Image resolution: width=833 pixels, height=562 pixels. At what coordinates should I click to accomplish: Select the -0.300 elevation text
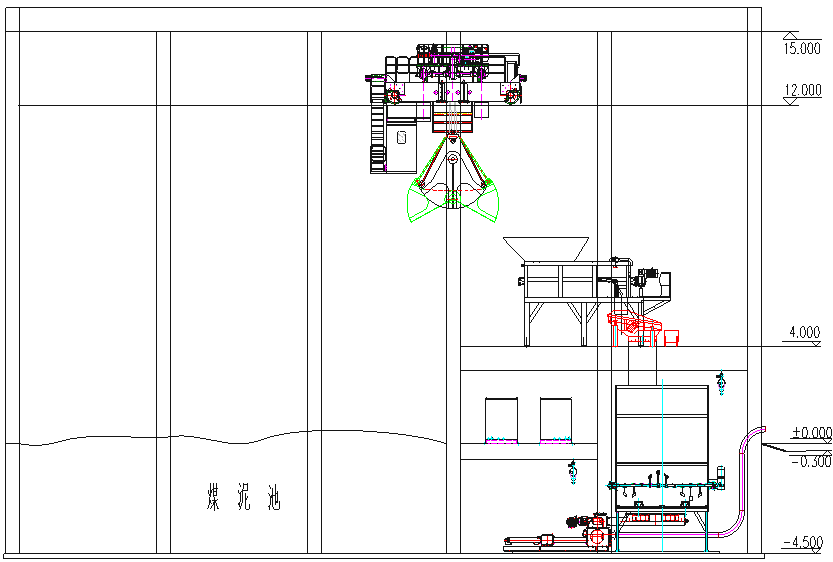pos(810,461)
